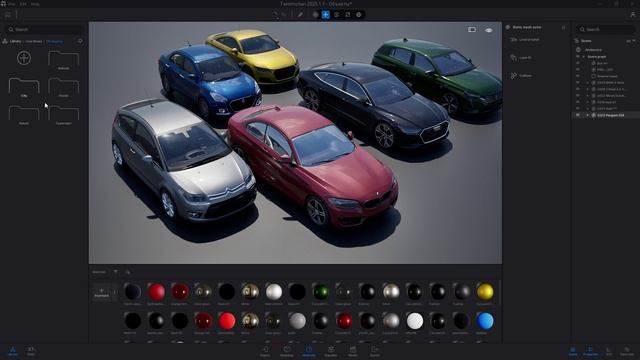The width and height of the screenshot is (640, 360).
Task: Toggle visibility of 2023 Peugeot 308
Action: click(578, 116)
